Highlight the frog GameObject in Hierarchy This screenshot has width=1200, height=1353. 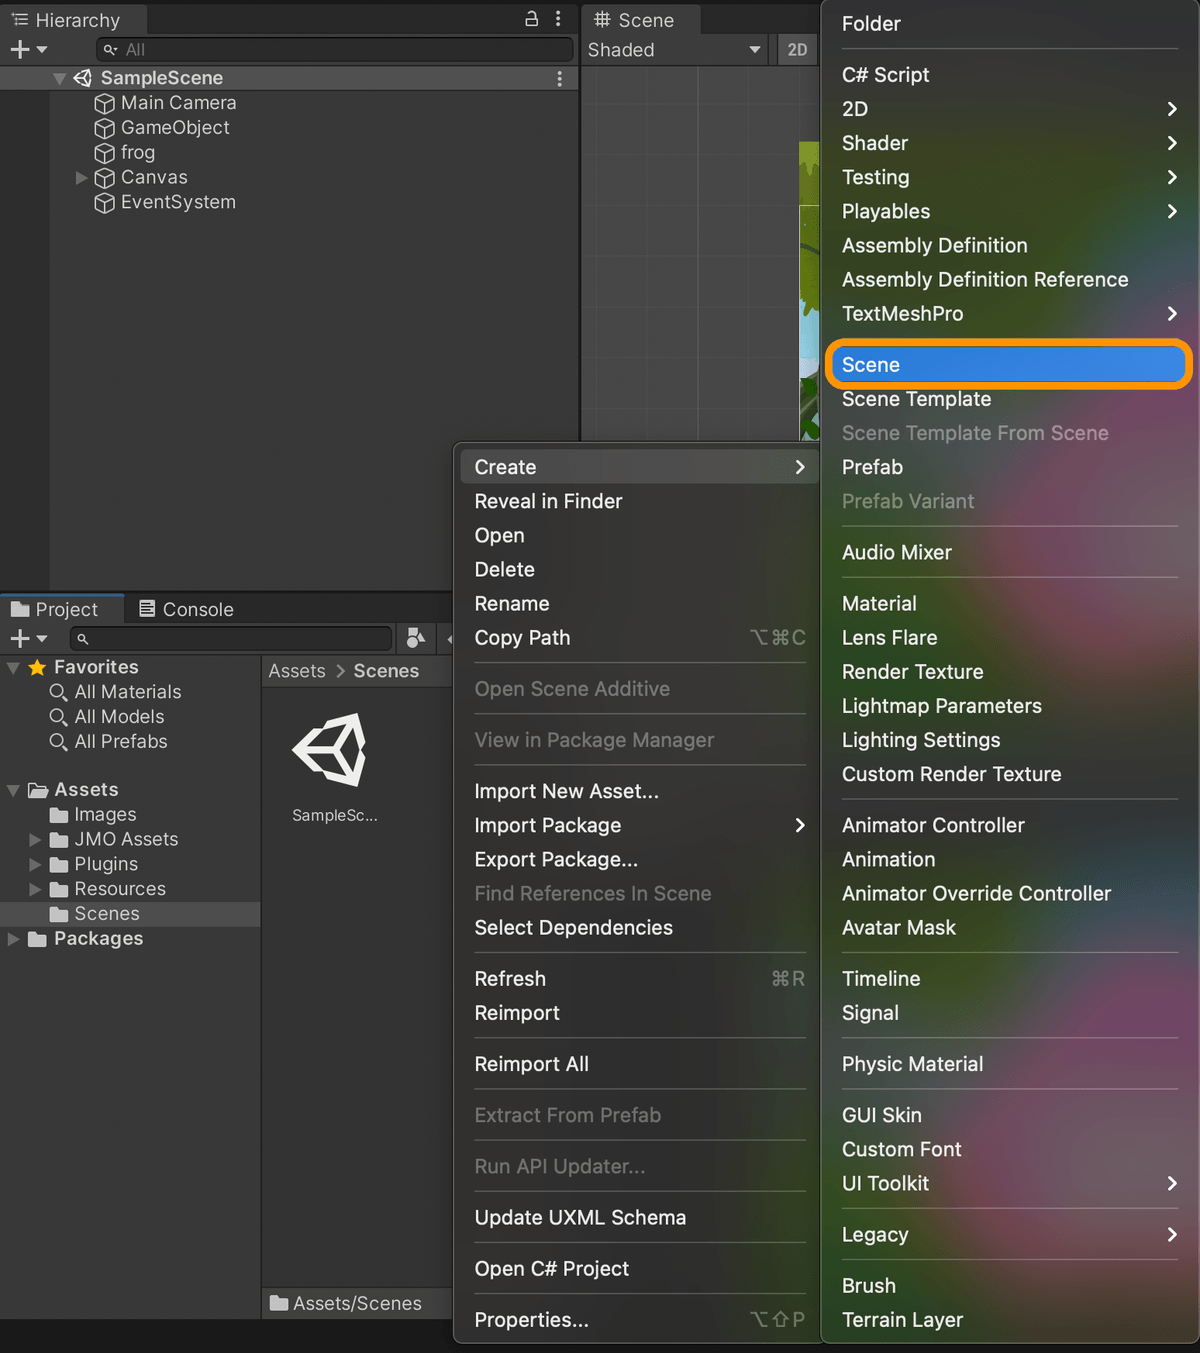tap(137, 152)
